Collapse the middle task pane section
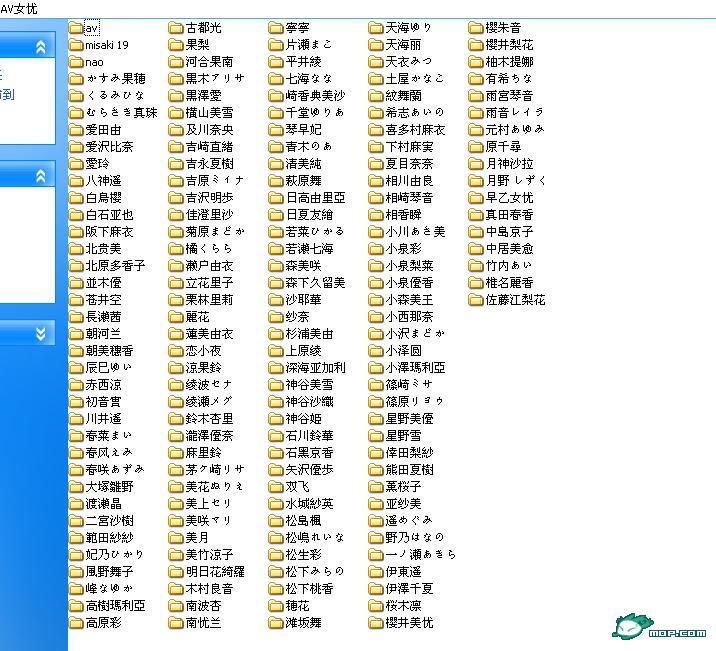The image size is (716, 651). 40,176
